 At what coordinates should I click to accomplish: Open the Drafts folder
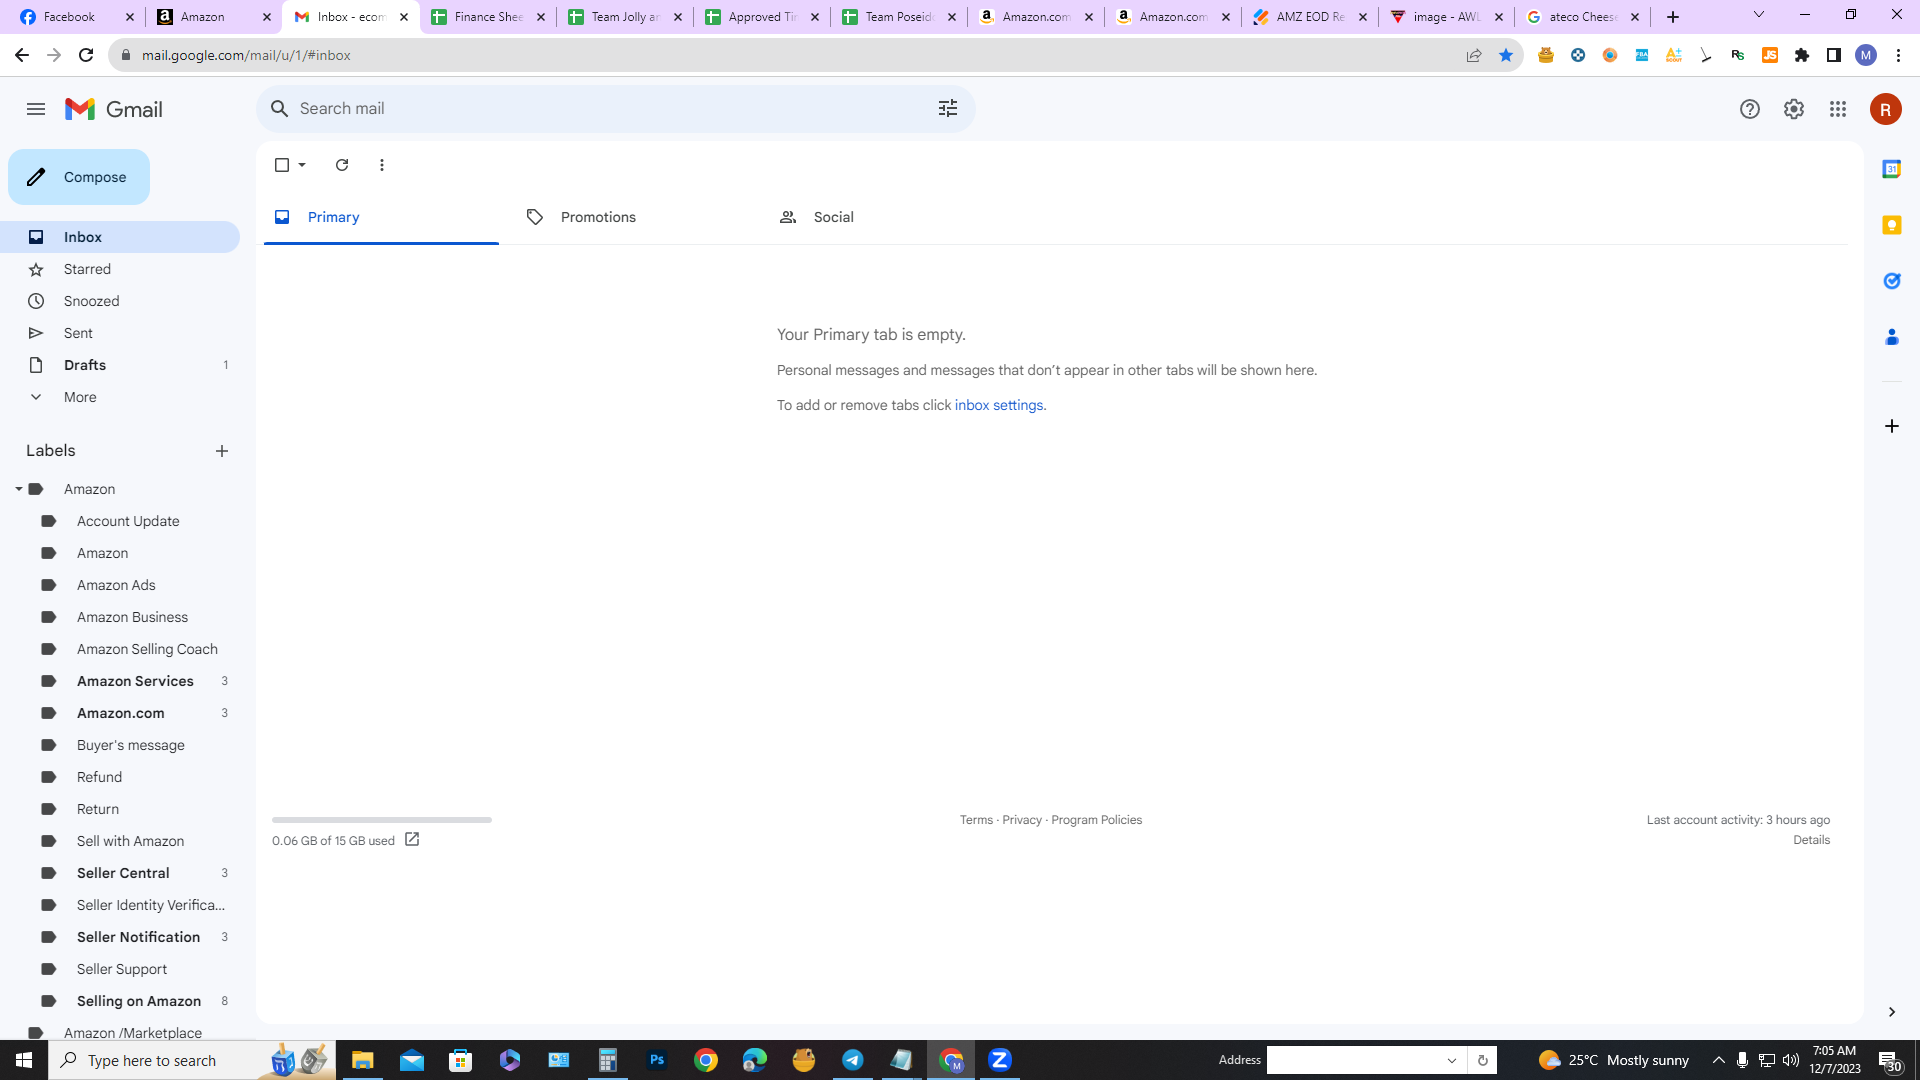coord(120,365)
